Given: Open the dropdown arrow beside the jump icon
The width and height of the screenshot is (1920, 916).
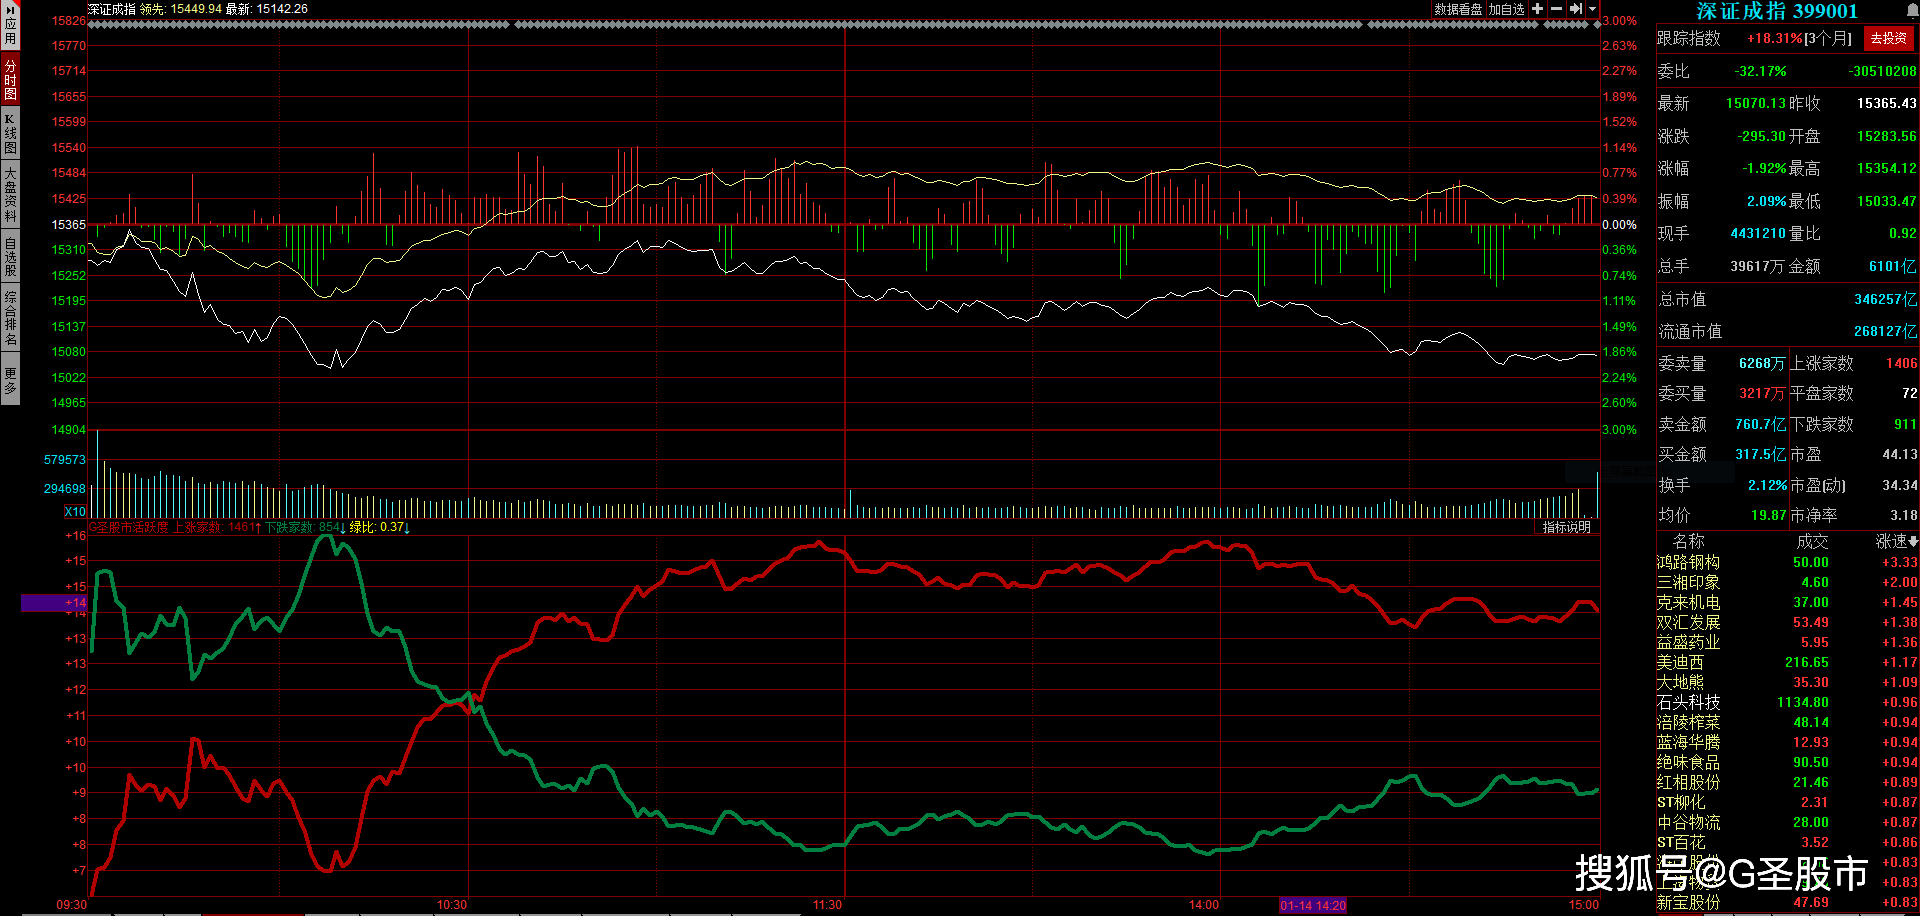Looking at the screenshot, I should pos(1592,9).
